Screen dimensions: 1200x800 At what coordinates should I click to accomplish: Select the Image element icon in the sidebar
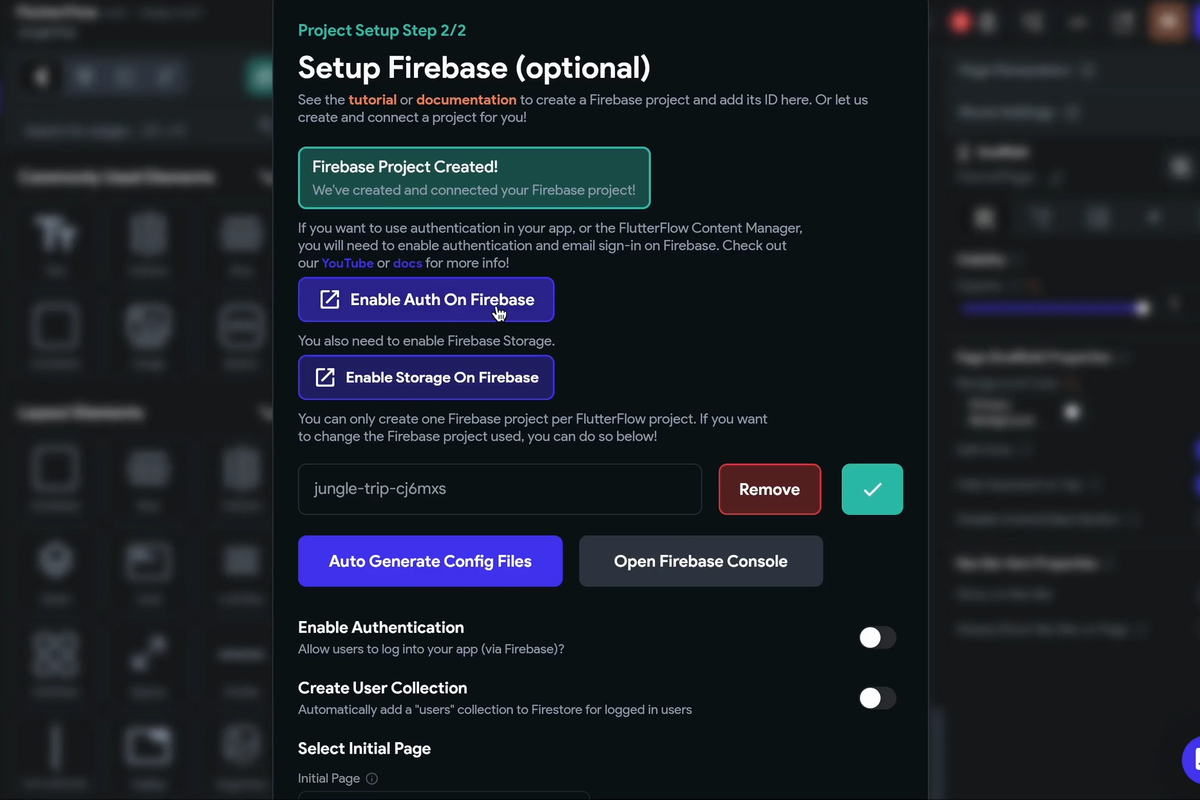(x=148, y=335)
